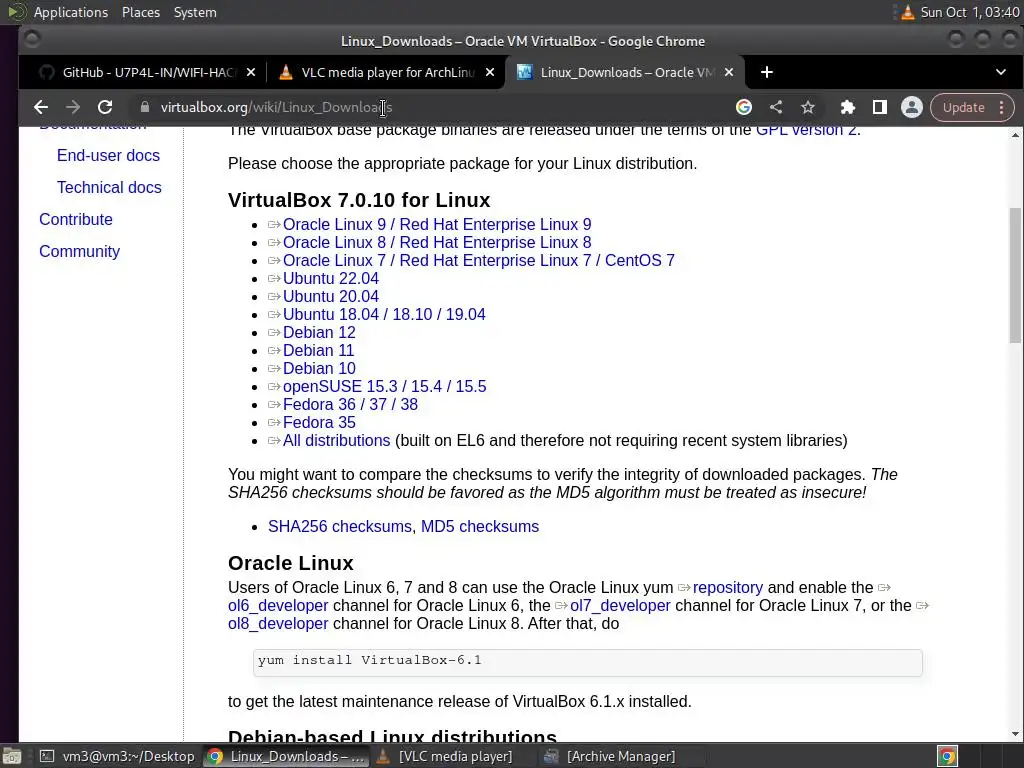The height and width of the screenshot is (768, 1024).
Task: Open the All distributions link
Action: pos(336,441)
